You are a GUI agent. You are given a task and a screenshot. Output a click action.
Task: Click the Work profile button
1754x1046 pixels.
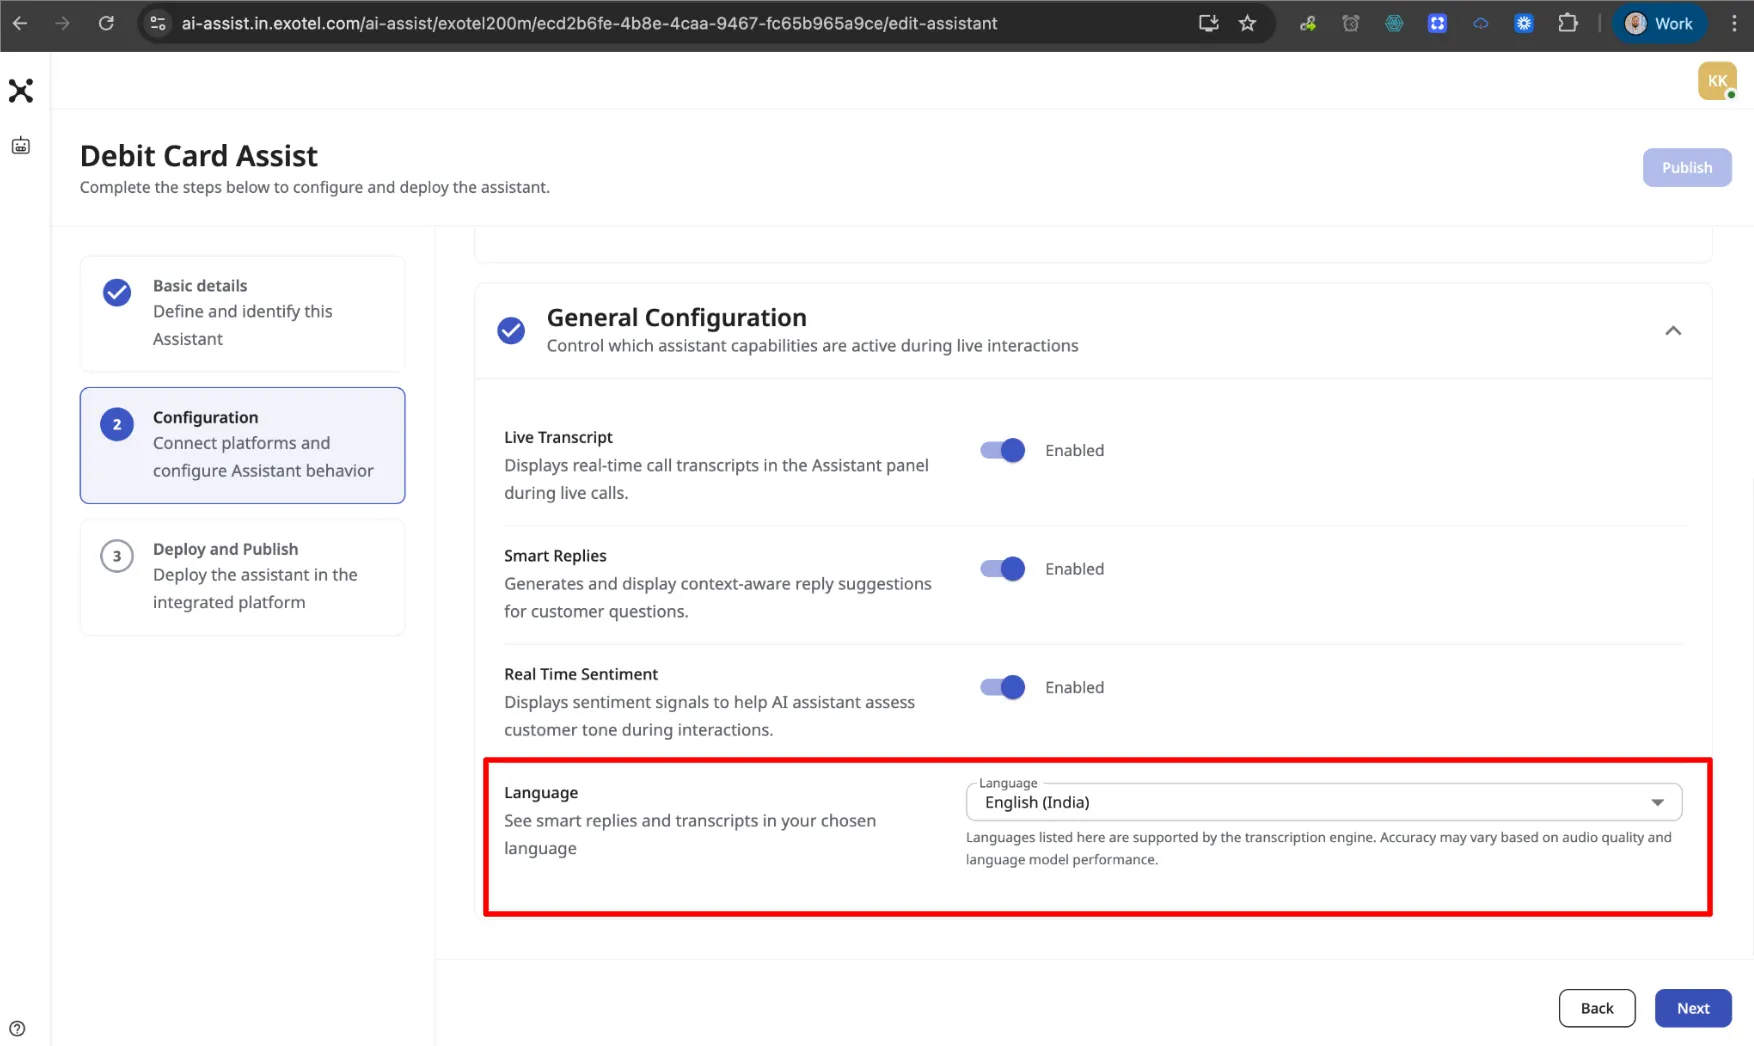pyautogui.click(x=1660, y=23)
